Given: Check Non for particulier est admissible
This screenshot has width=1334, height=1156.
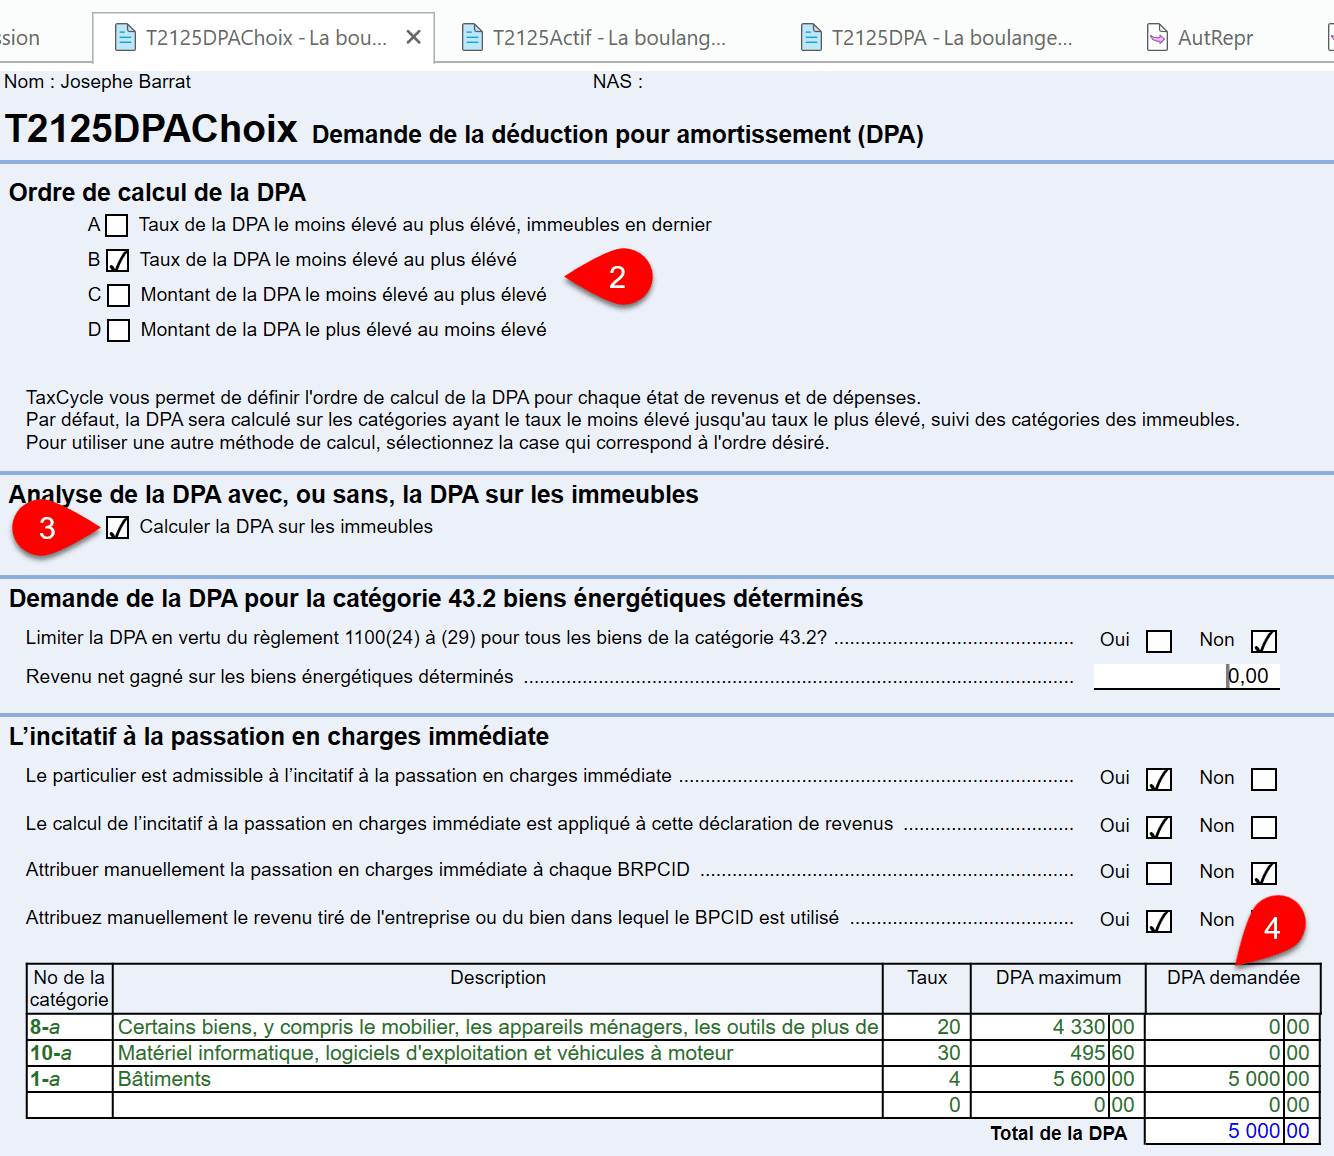Looking at the screenshot, I should click(1264, 779).
